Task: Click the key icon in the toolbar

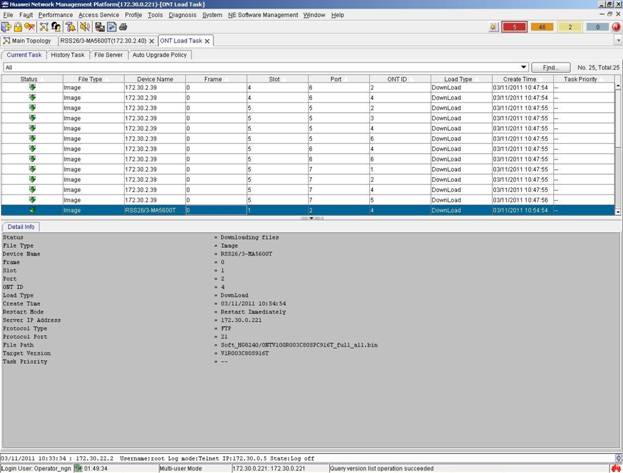Action: pos(30,27)
